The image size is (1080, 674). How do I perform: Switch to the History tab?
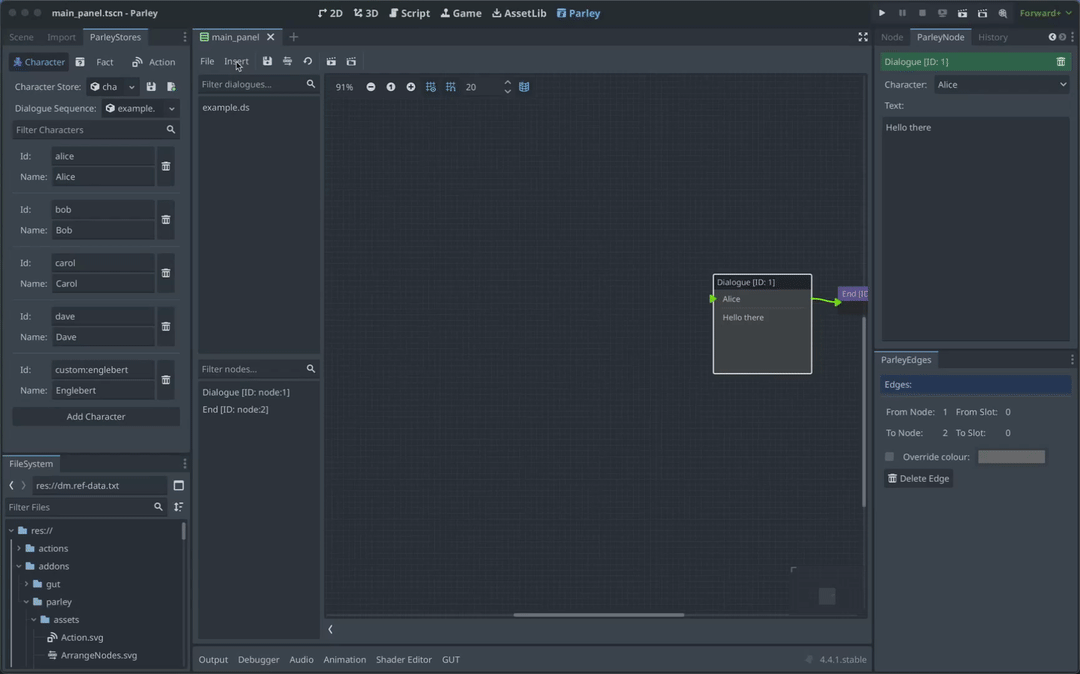click(993, 37)
